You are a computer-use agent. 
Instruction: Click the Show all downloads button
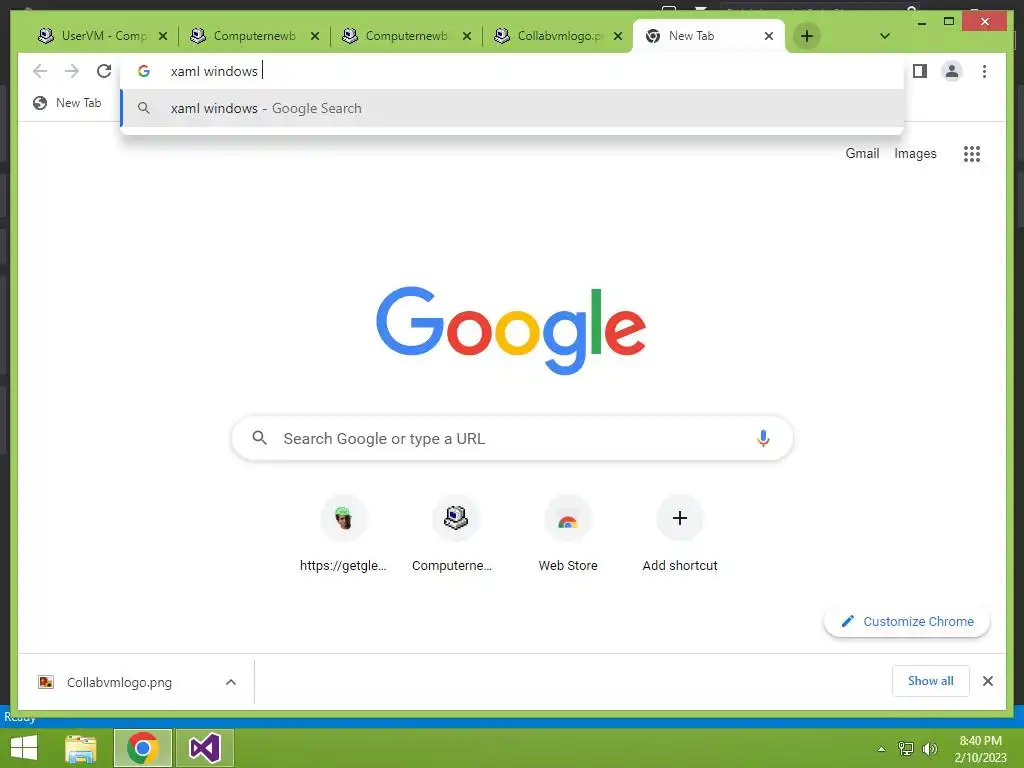click(930, 681)
